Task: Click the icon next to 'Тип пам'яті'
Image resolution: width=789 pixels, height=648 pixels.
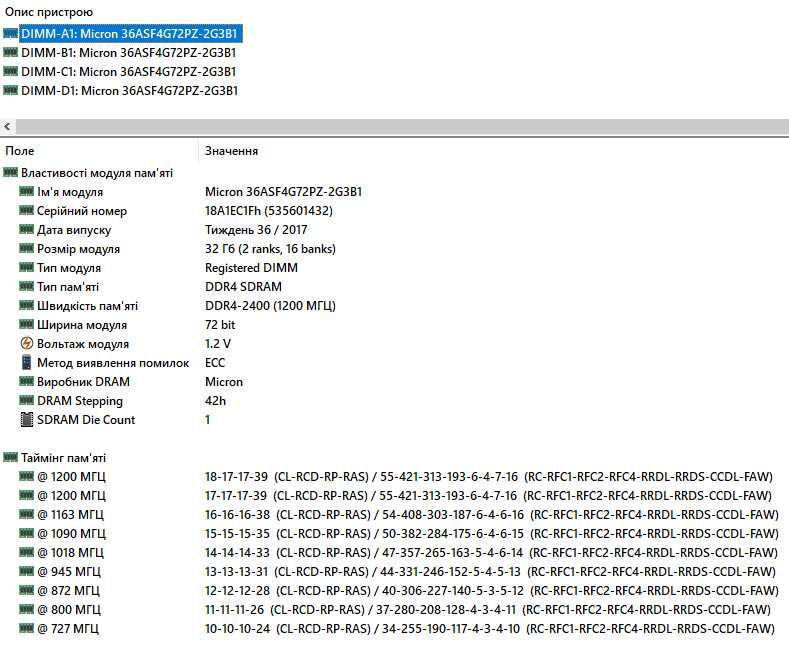Action: pyautogui.click(x=27, y=286)
